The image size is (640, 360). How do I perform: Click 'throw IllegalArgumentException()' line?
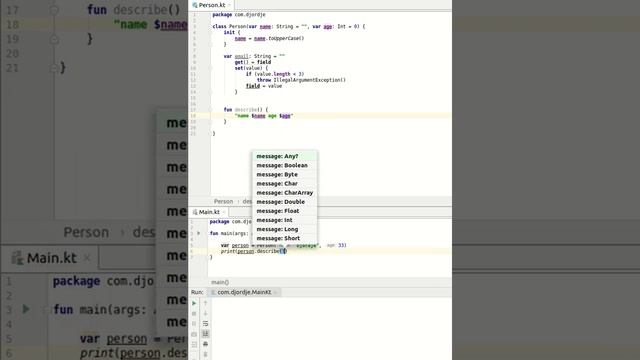point(301,80)
